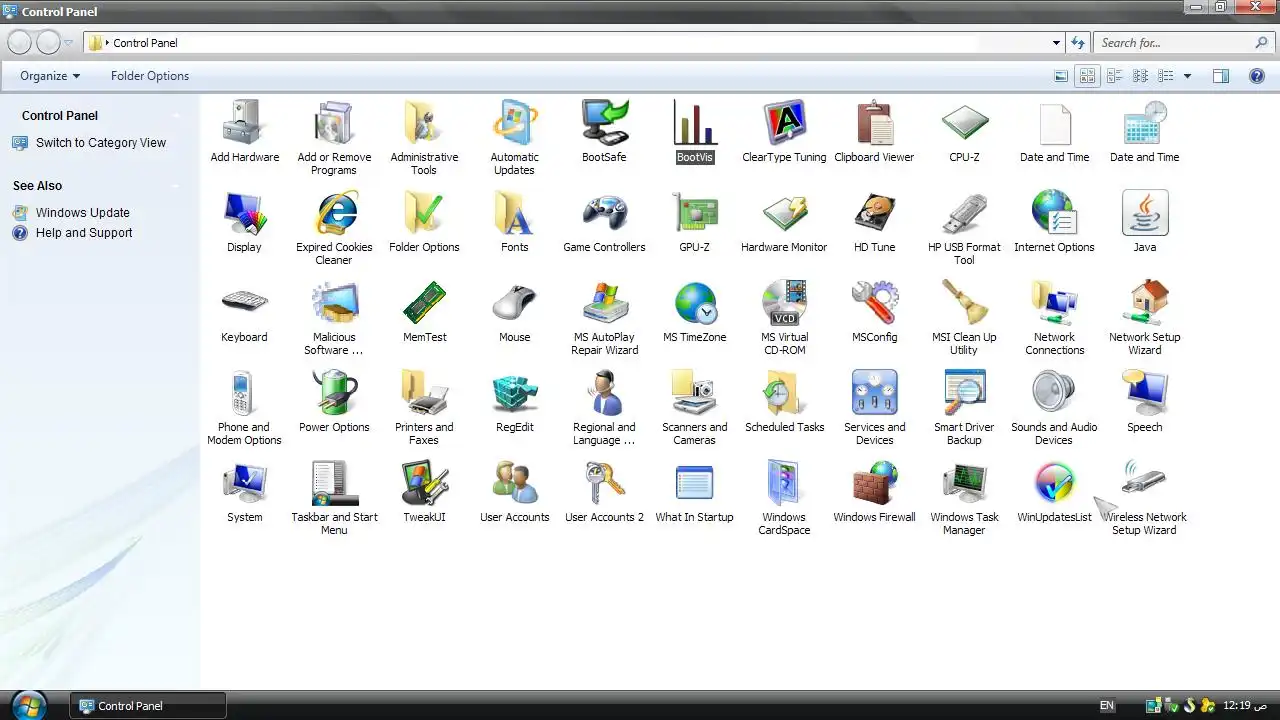Open the BootSafe icon
The image size is (1280, 720).
click(x=604, y=132)
